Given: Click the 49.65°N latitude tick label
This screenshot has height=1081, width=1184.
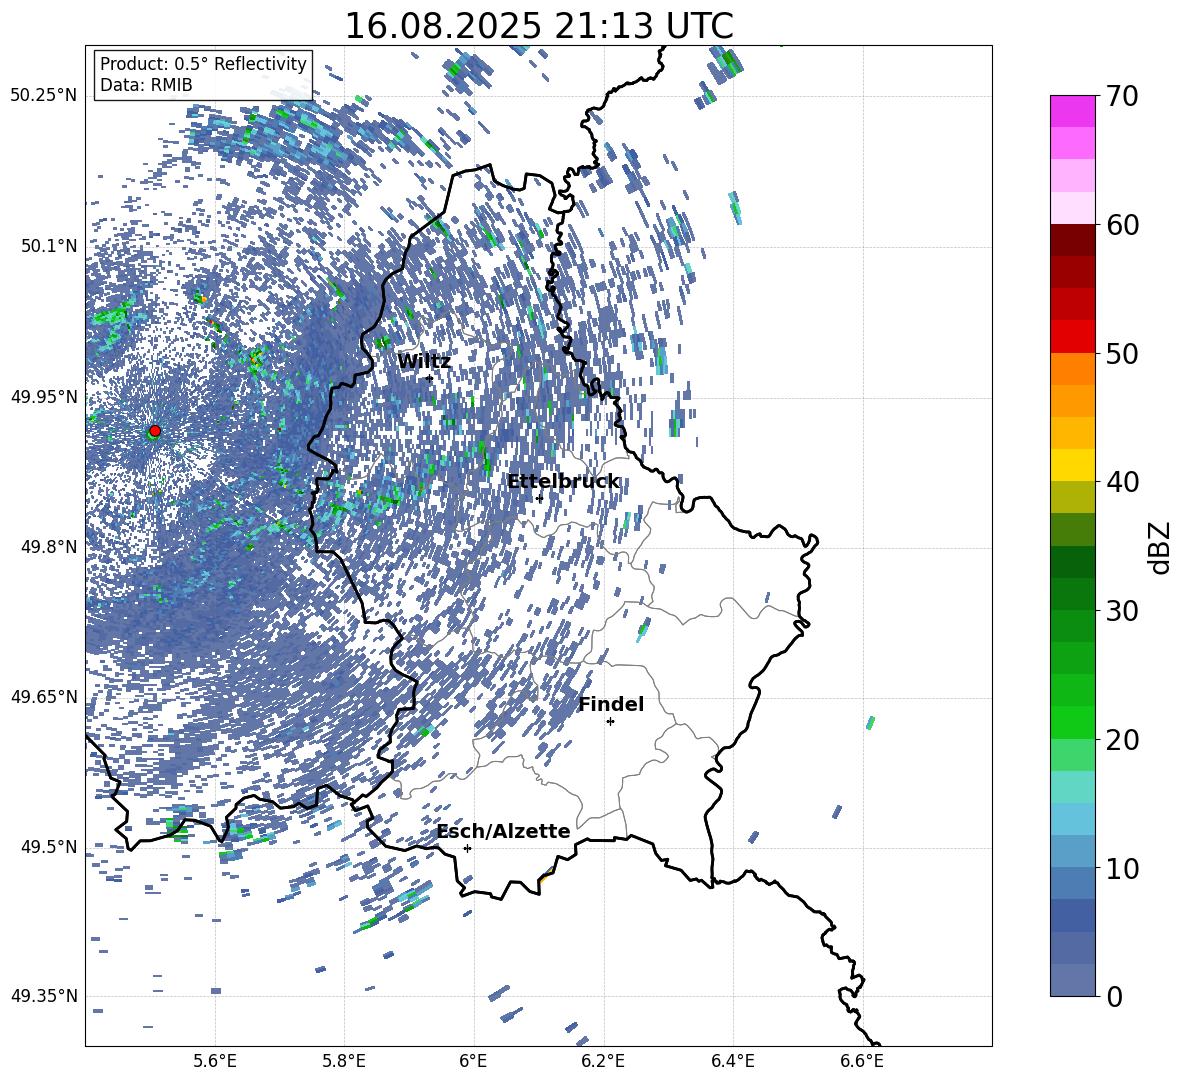Looking at the screenshot, I should [x=44, y=696].
